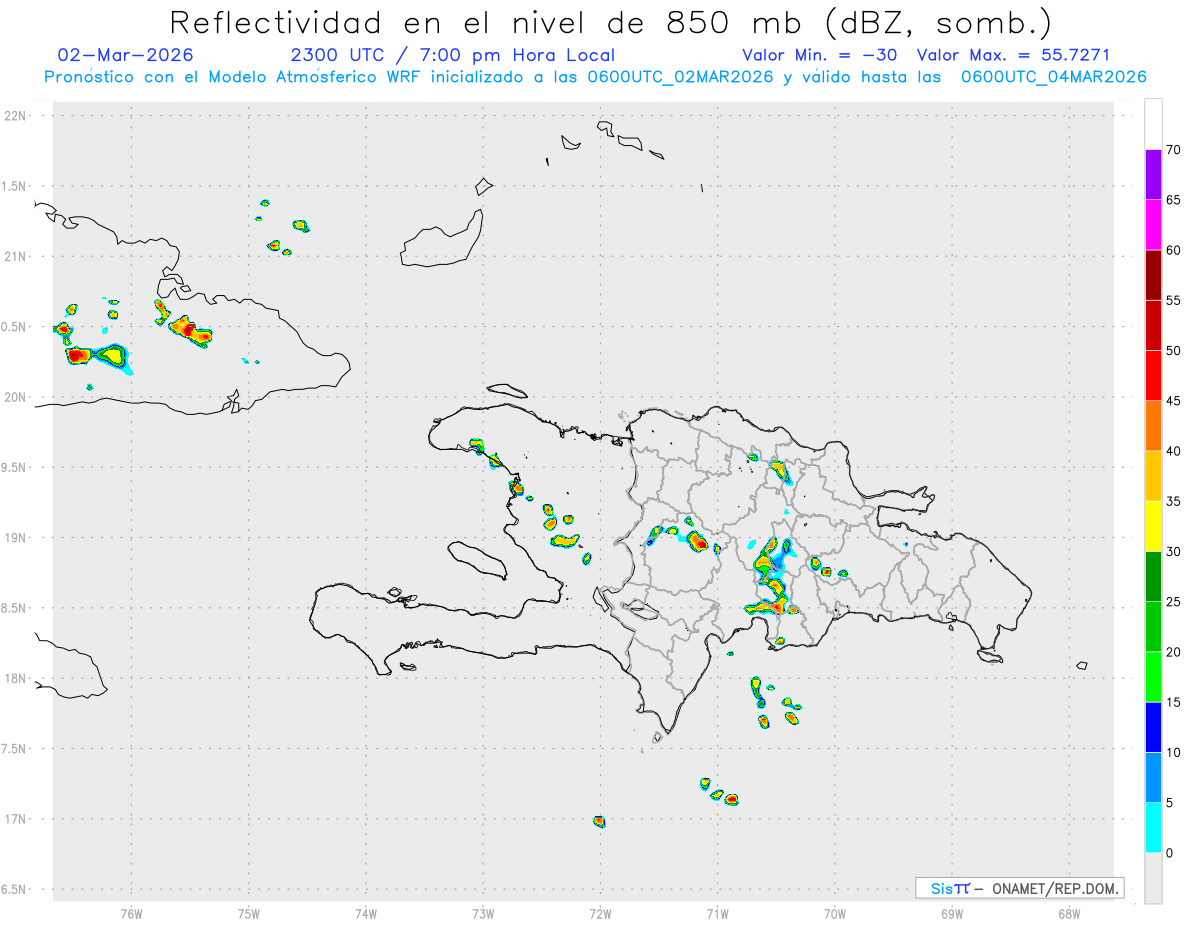Image resolution: width=1200 pixels, height=927 pixels.
Task: Click the 69W longitude axis label
Action: coord(952,913)
